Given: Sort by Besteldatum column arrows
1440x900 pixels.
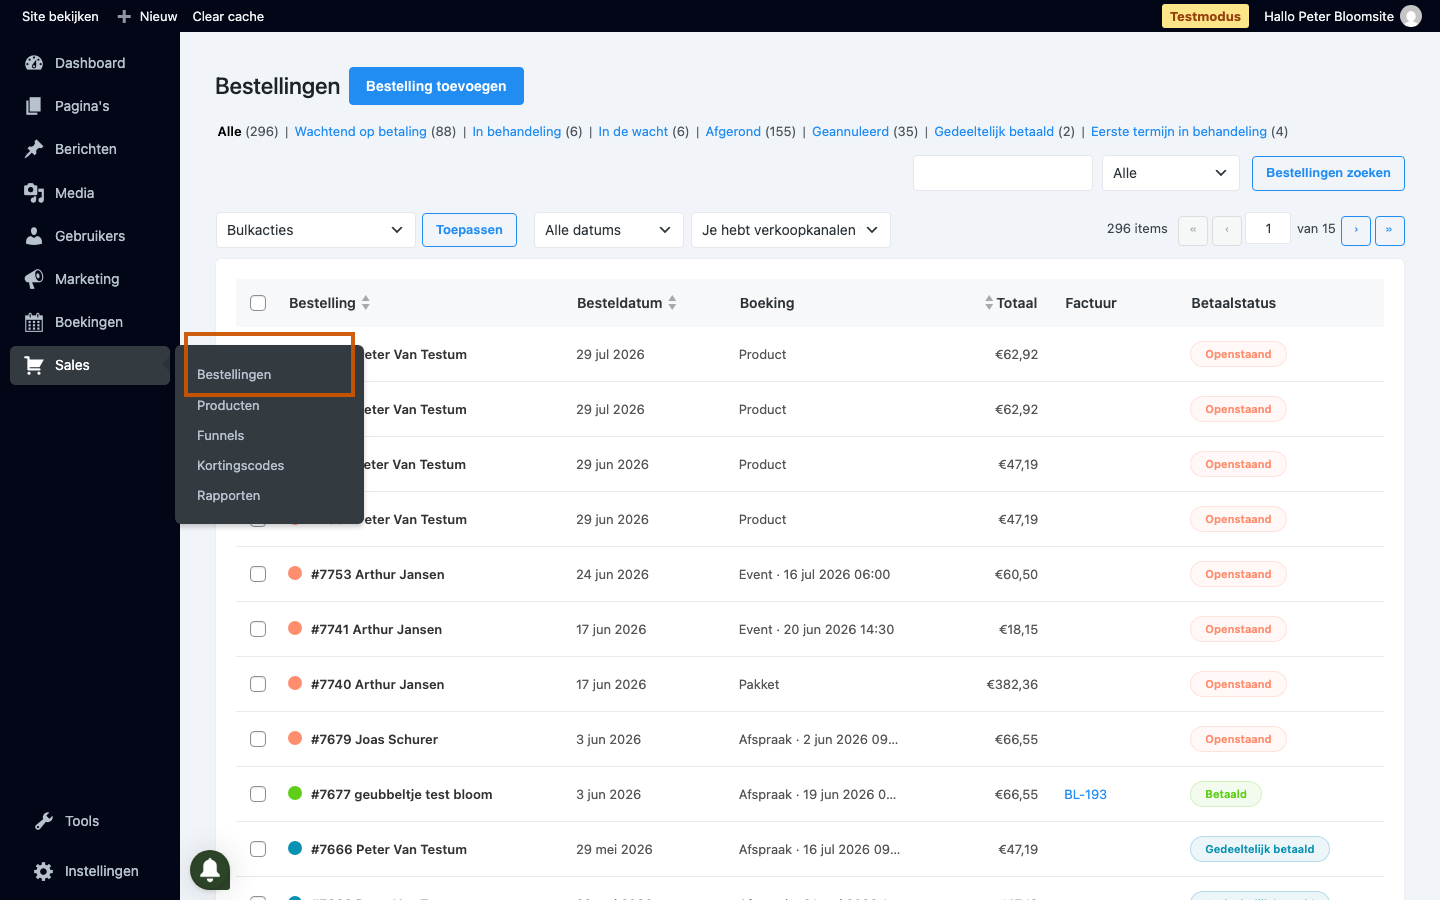Looking at the screenshot, I should coord(672,302).
